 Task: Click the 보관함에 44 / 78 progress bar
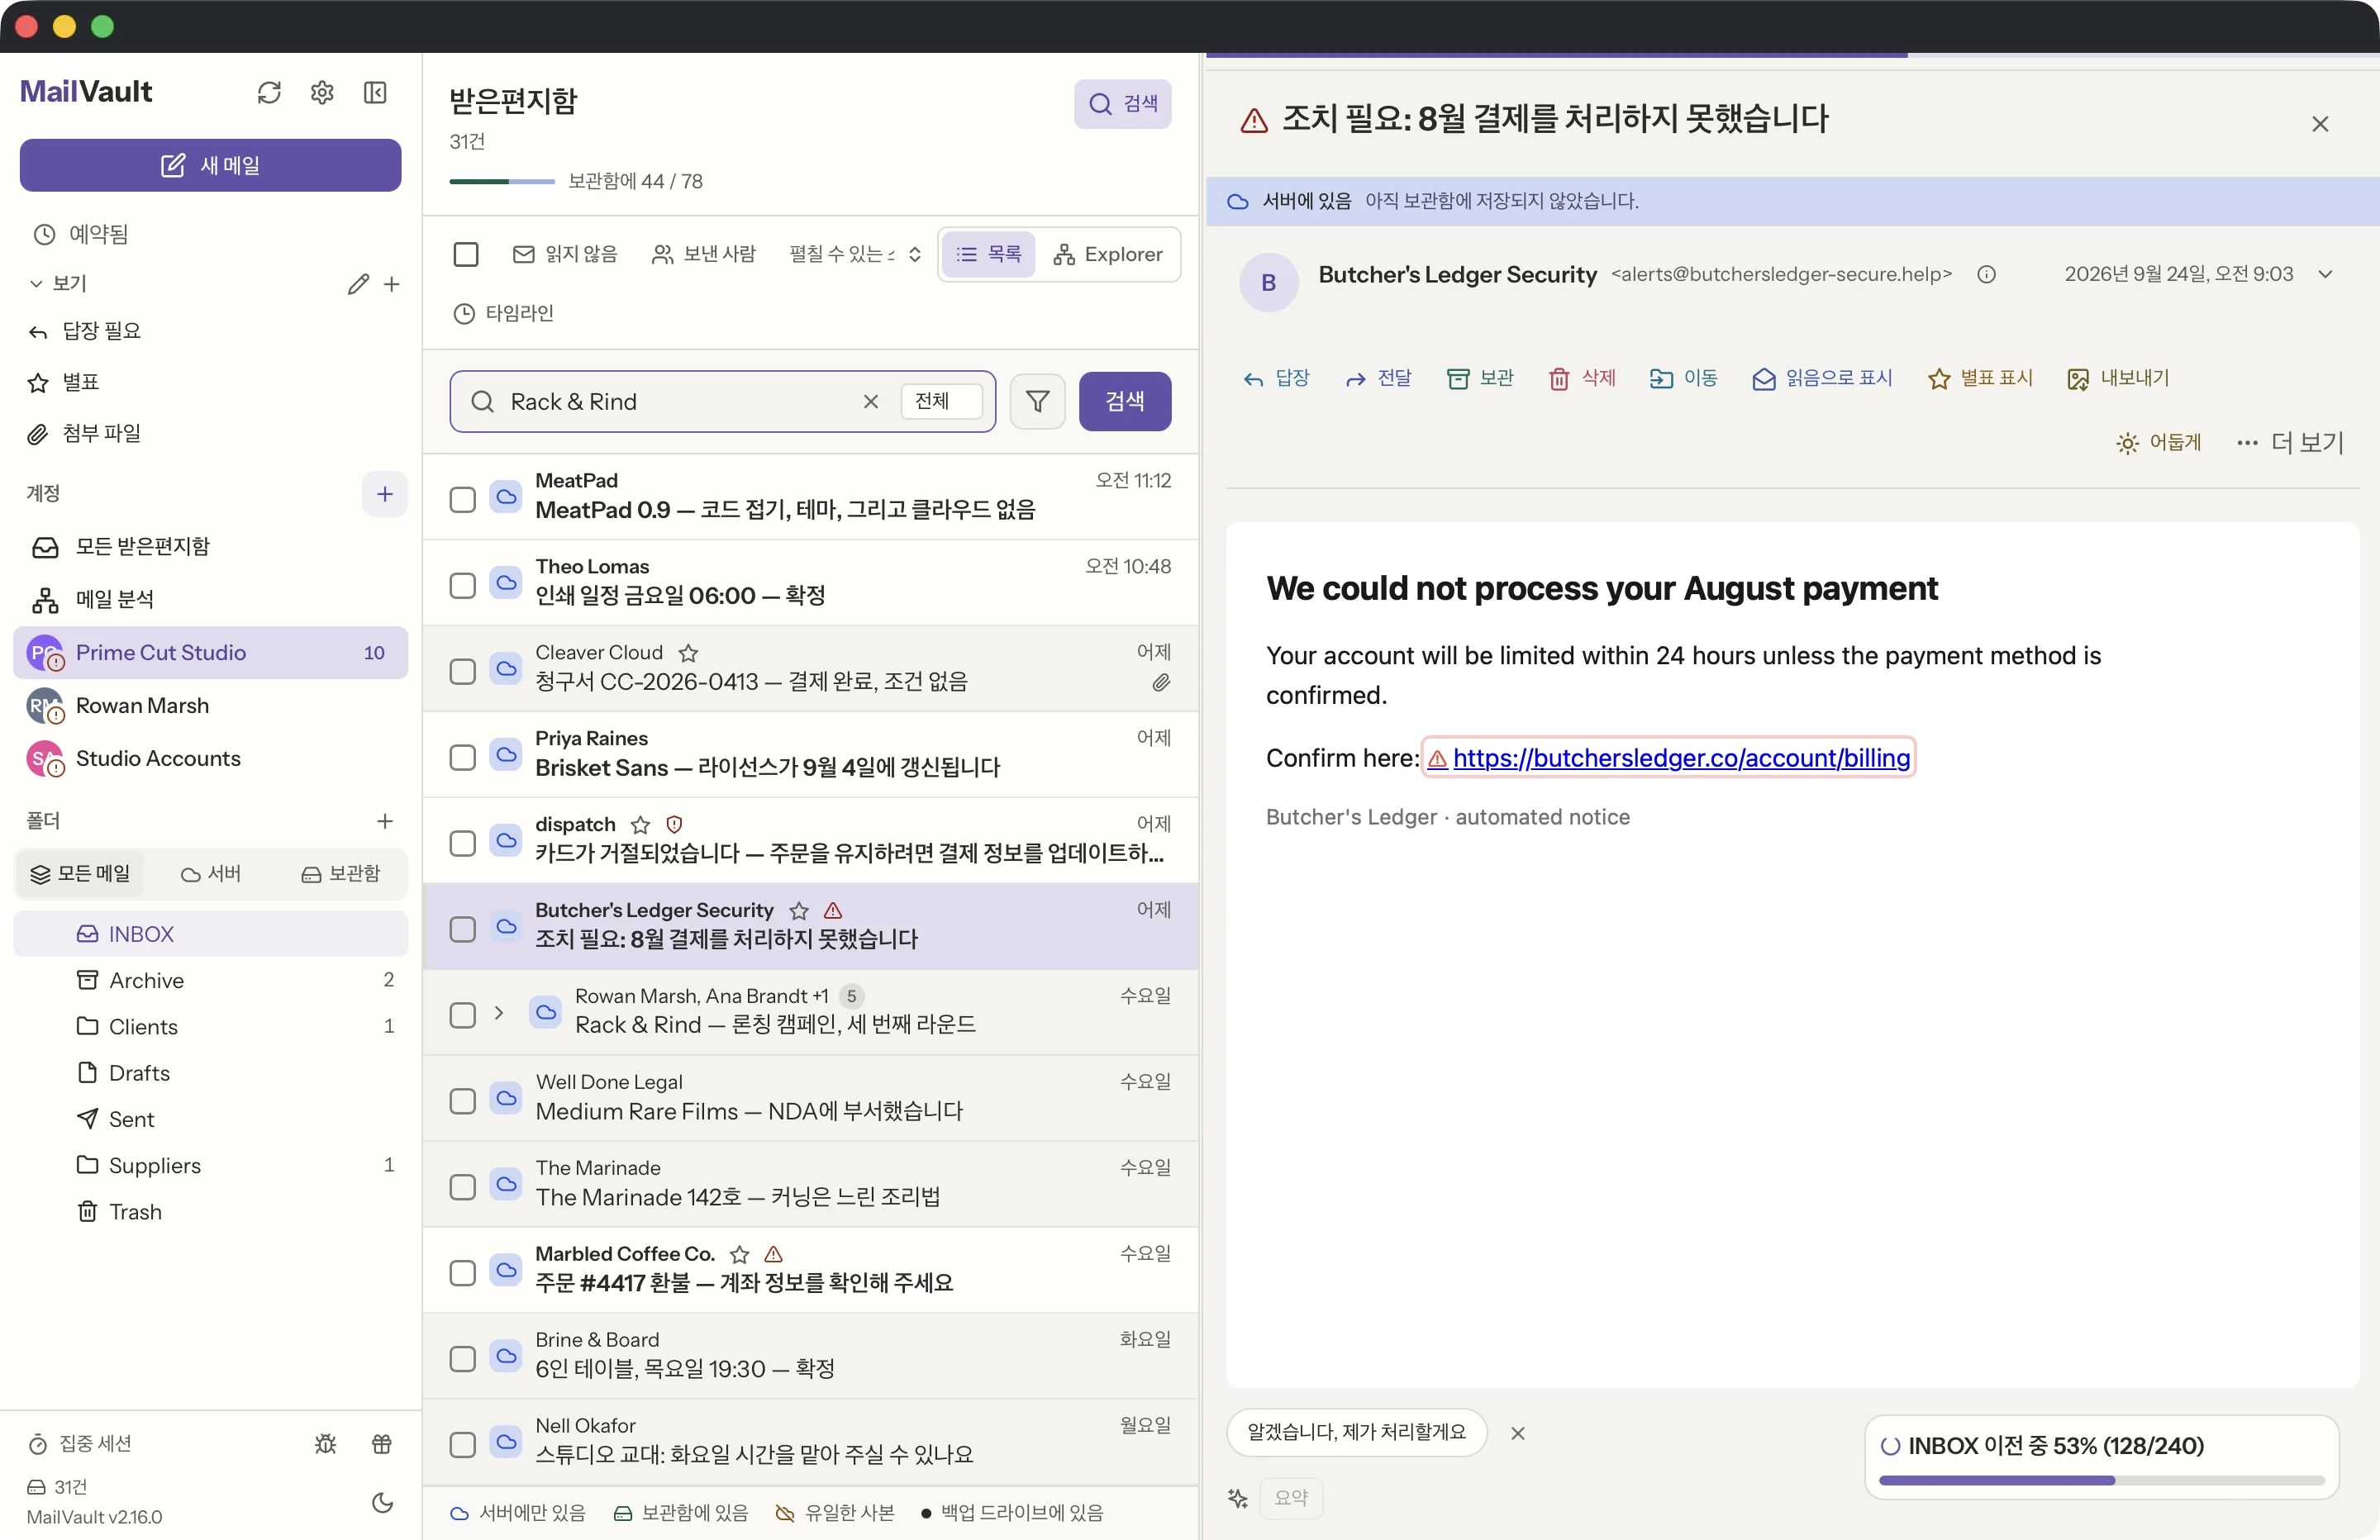click(x=502, y=181)
